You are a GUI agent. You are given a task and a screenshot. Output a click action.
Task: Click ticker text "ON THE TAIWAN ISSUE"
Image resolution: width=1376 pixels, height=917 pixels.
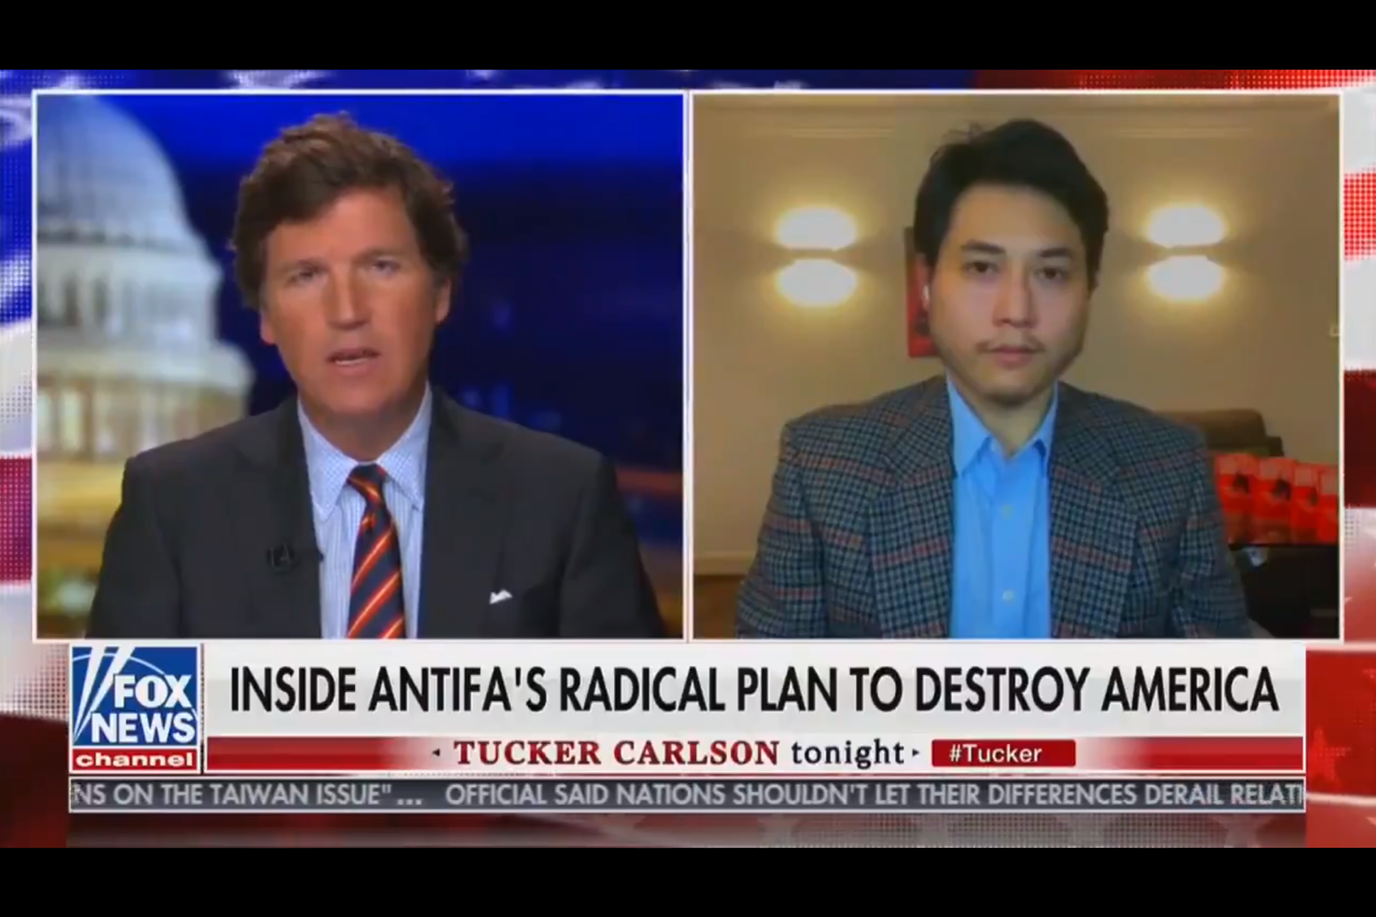tap(248, 796)
